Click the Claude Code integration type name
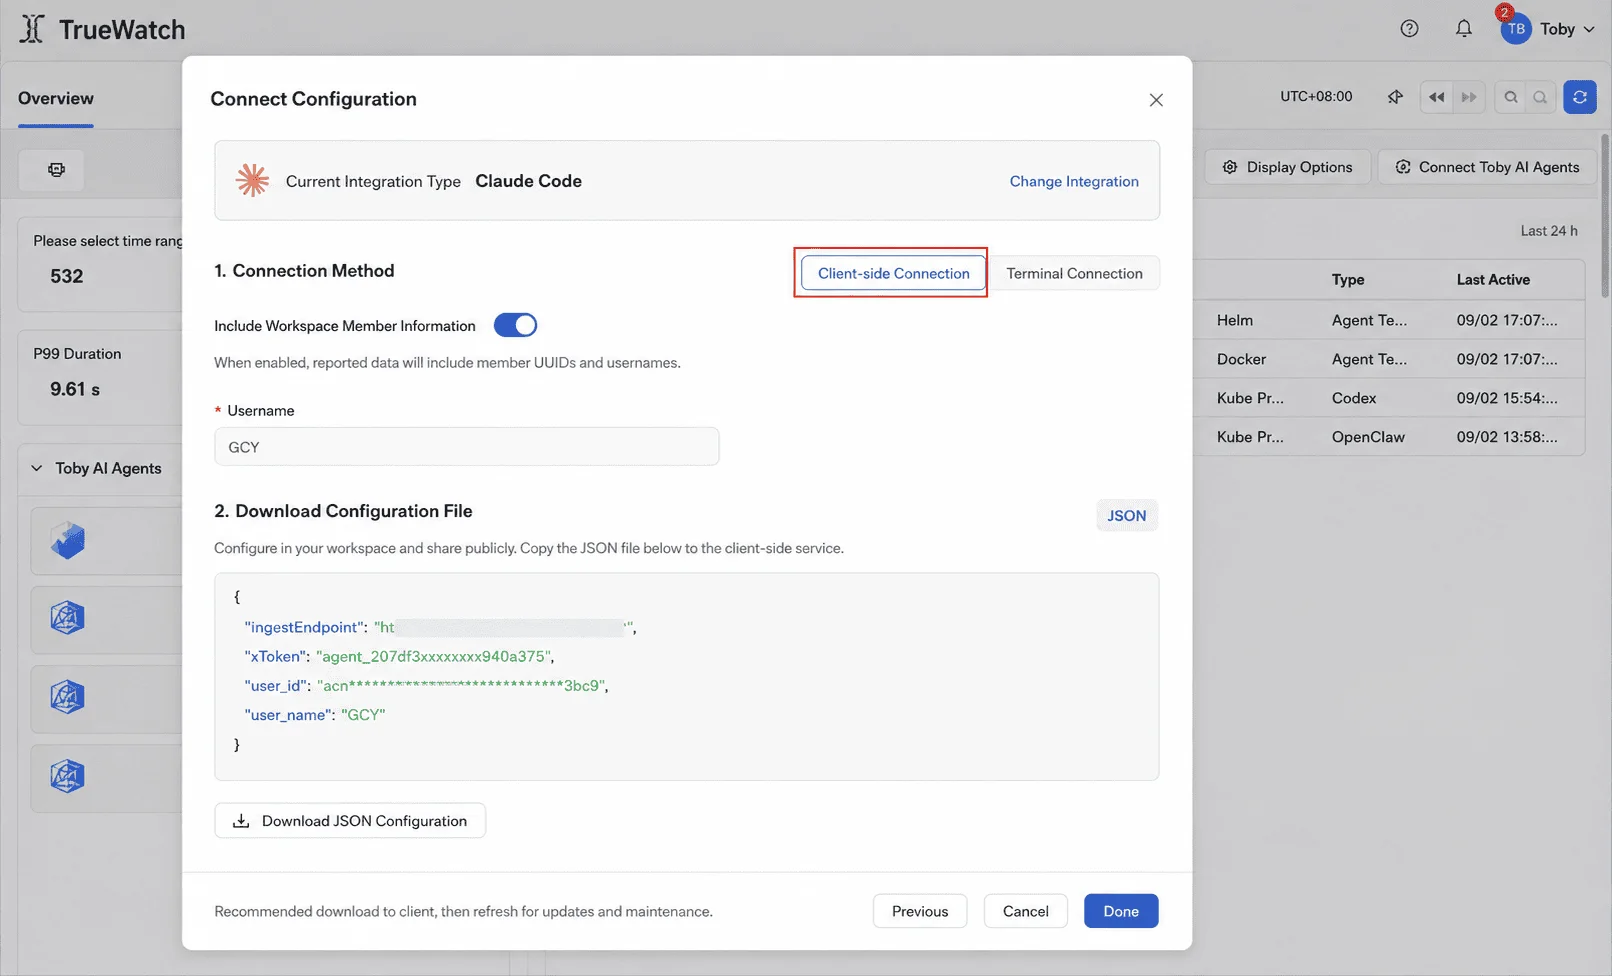The image size is (1612, 976). [528, 181]
